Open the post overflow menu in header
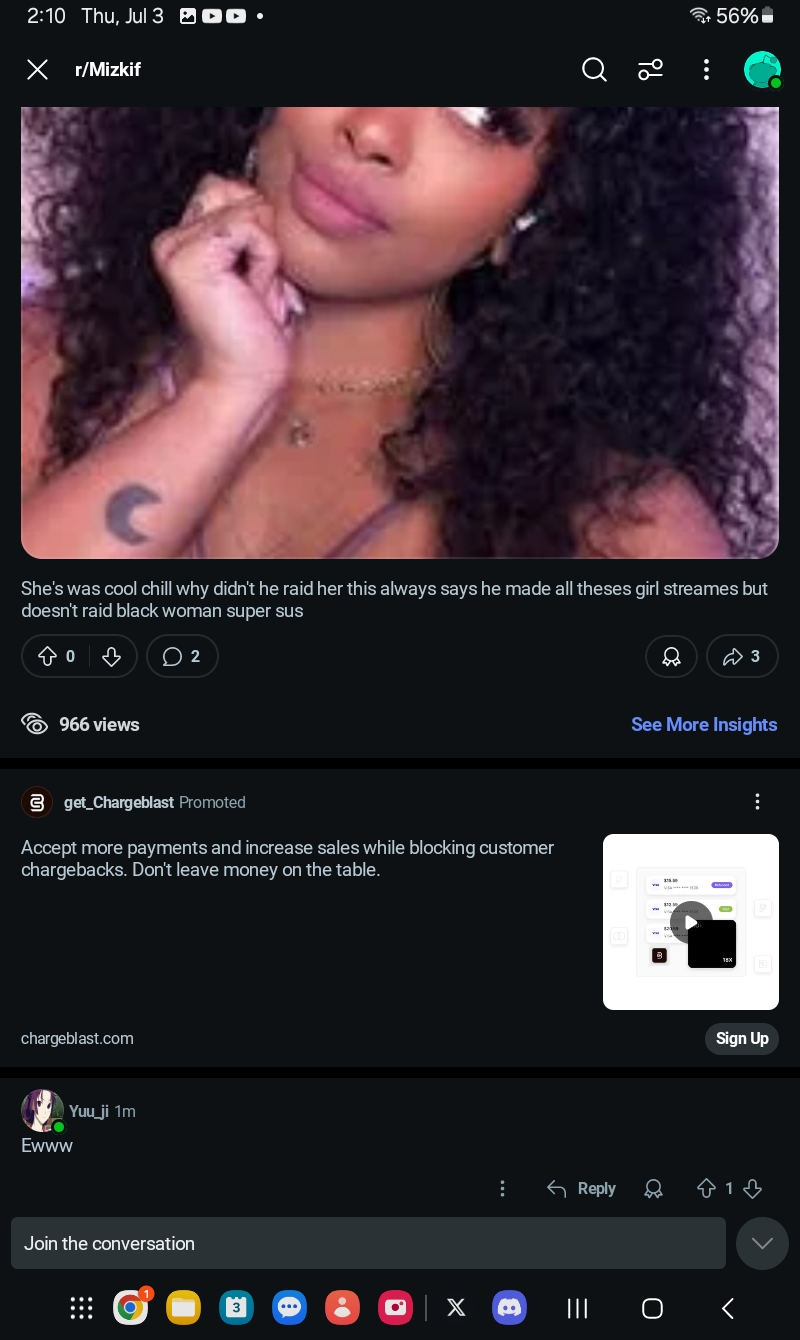This screenshot has width=800, height=1340. [x=706, y=70]
